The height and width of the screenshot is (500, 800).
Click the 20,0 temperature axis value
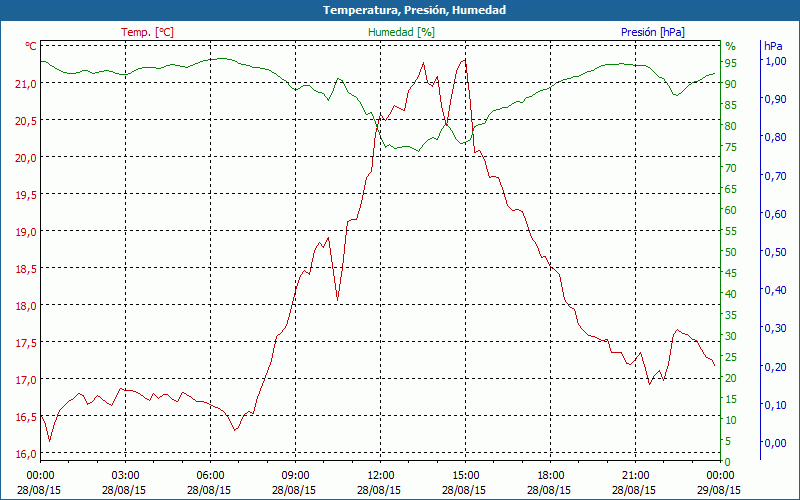point(26,158)
